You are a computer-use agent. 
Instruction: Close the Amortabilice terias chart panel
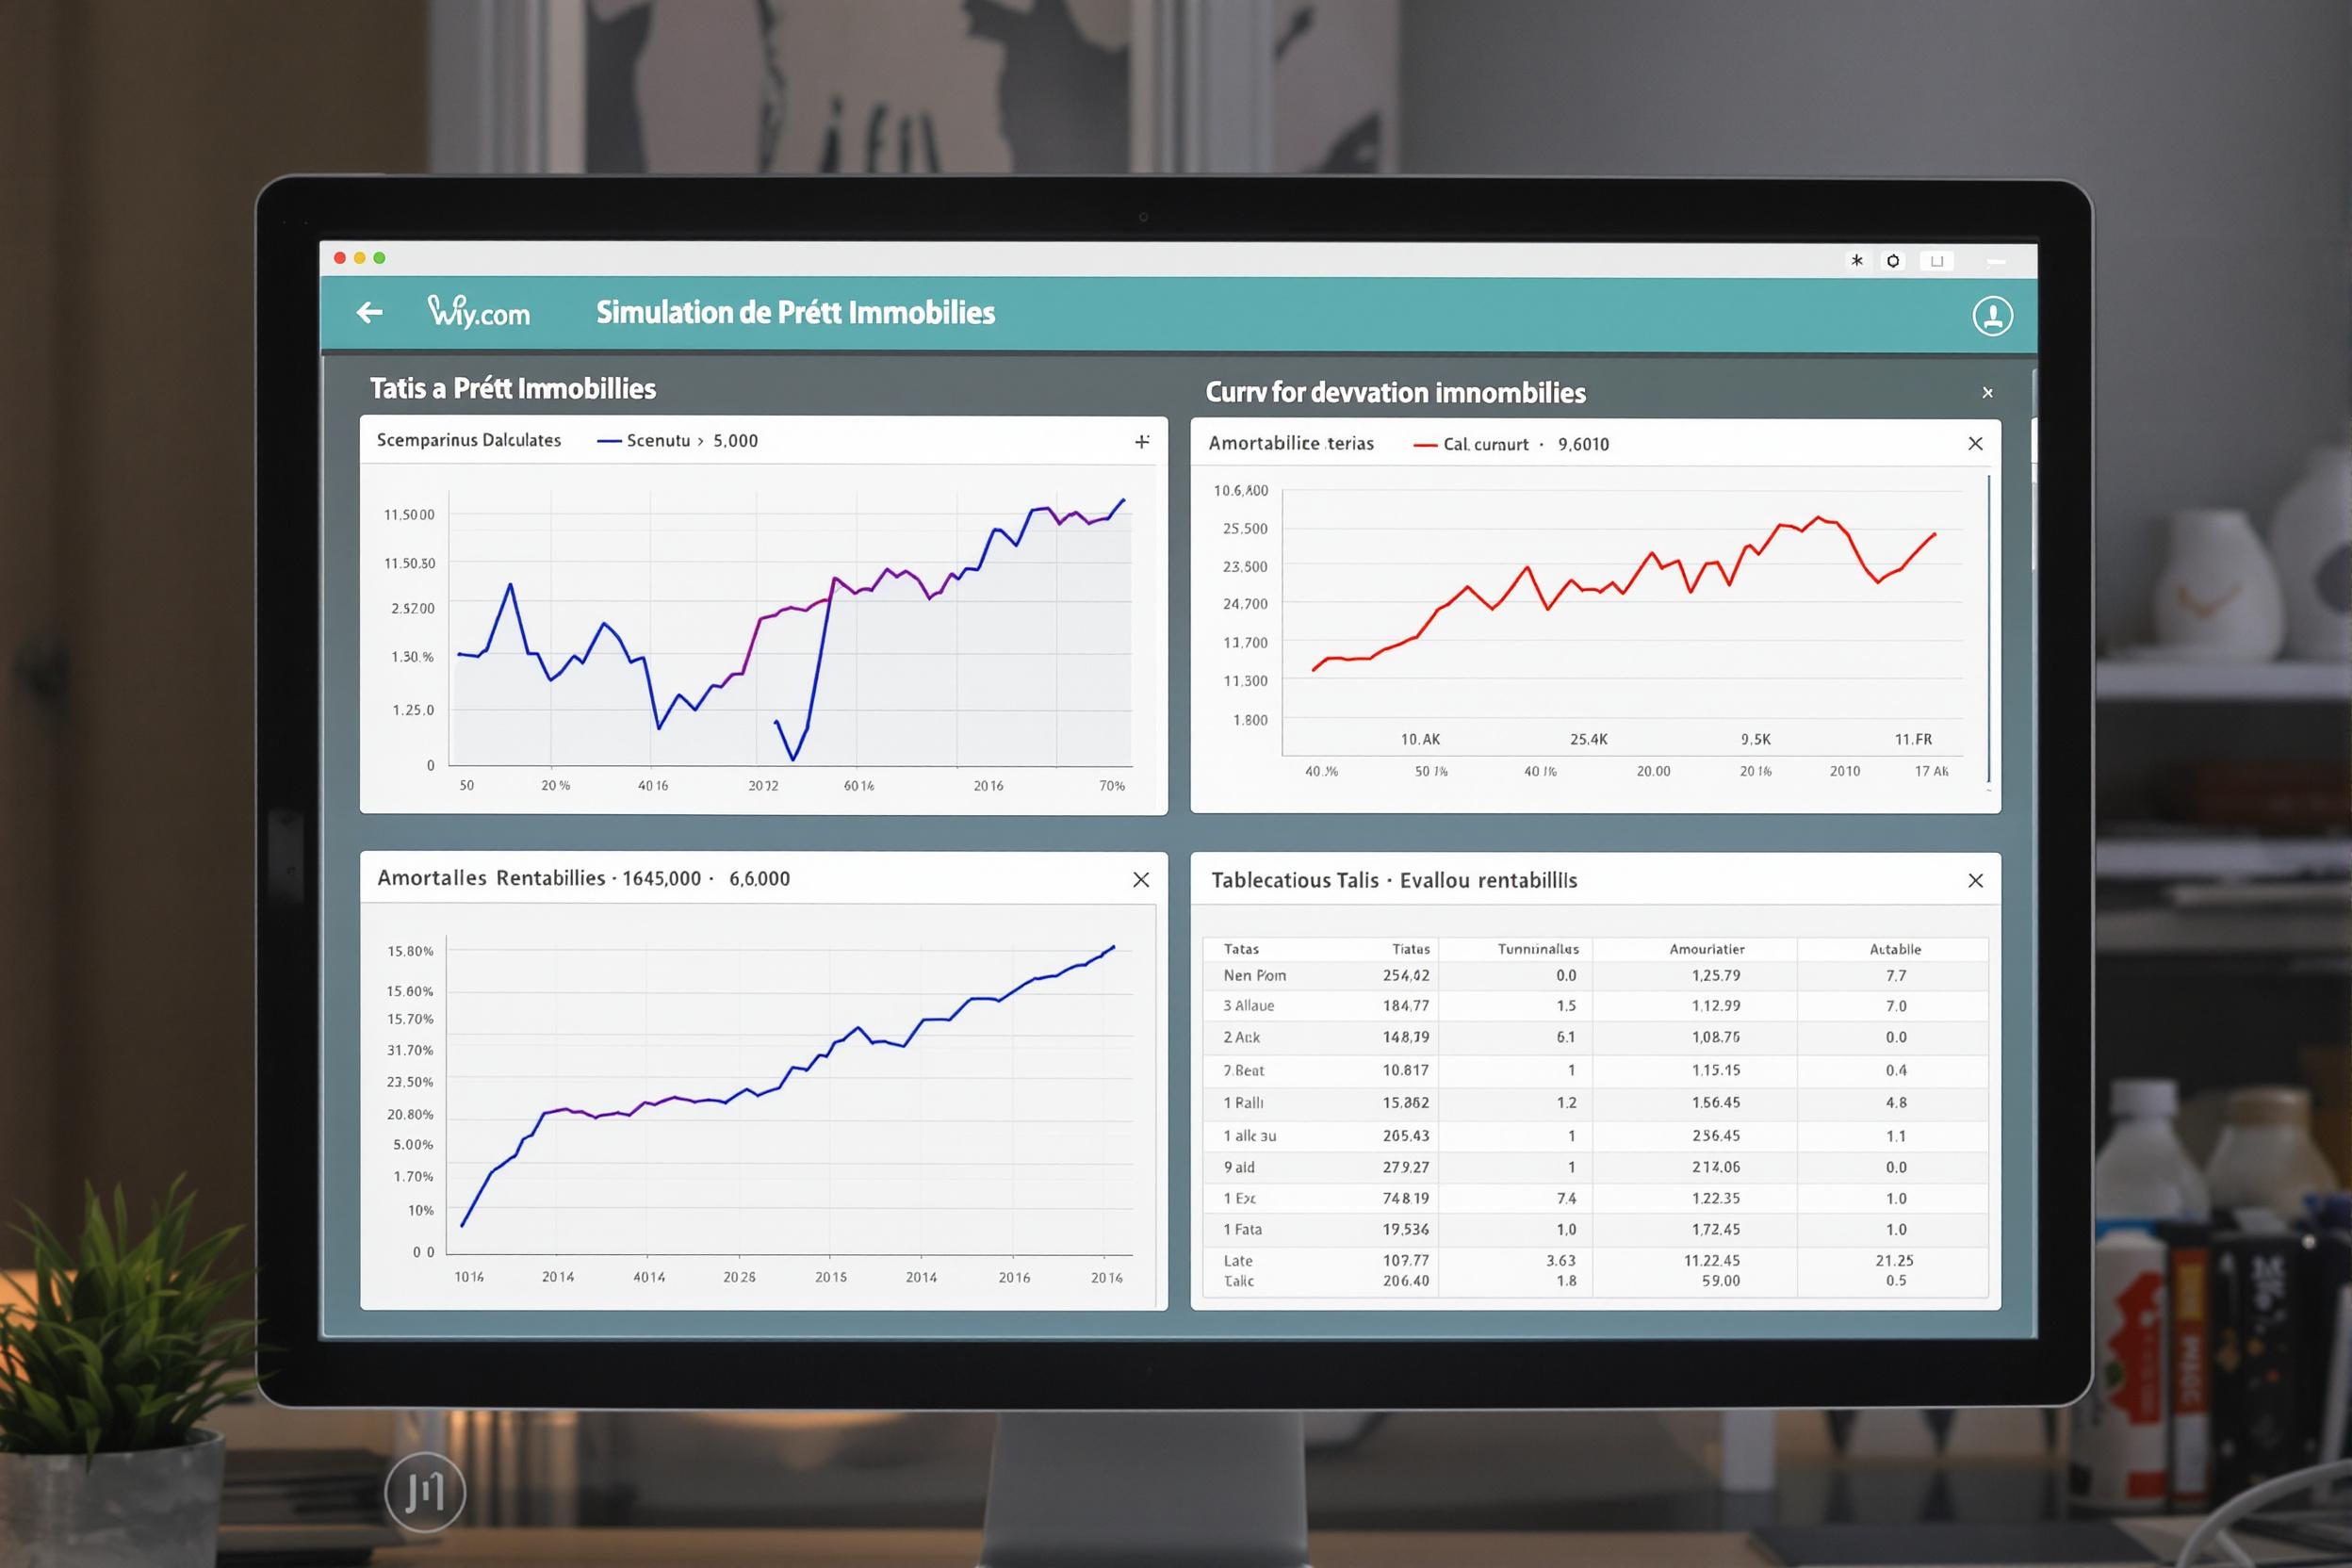[x=1975, y=444]
